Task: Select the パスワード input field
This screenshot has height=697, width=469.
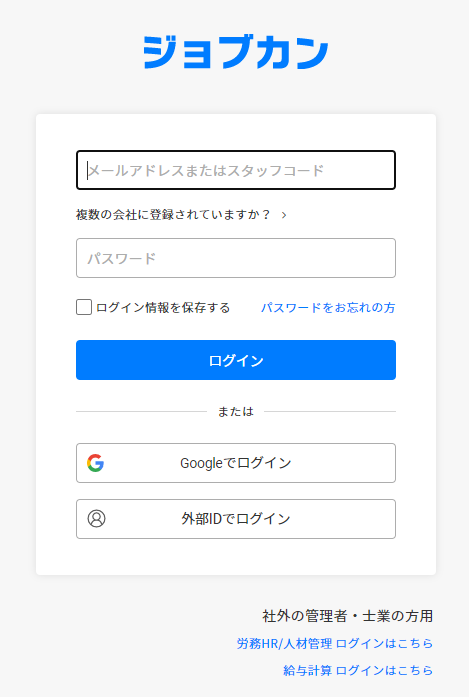Action: coord(236,258)
